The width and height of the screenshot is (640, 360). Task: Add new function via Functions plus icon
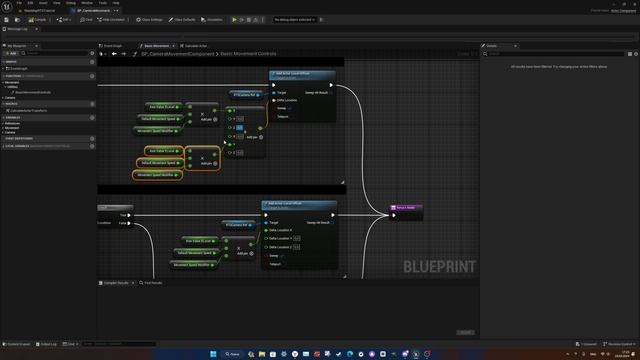click(x=92, y=76)
